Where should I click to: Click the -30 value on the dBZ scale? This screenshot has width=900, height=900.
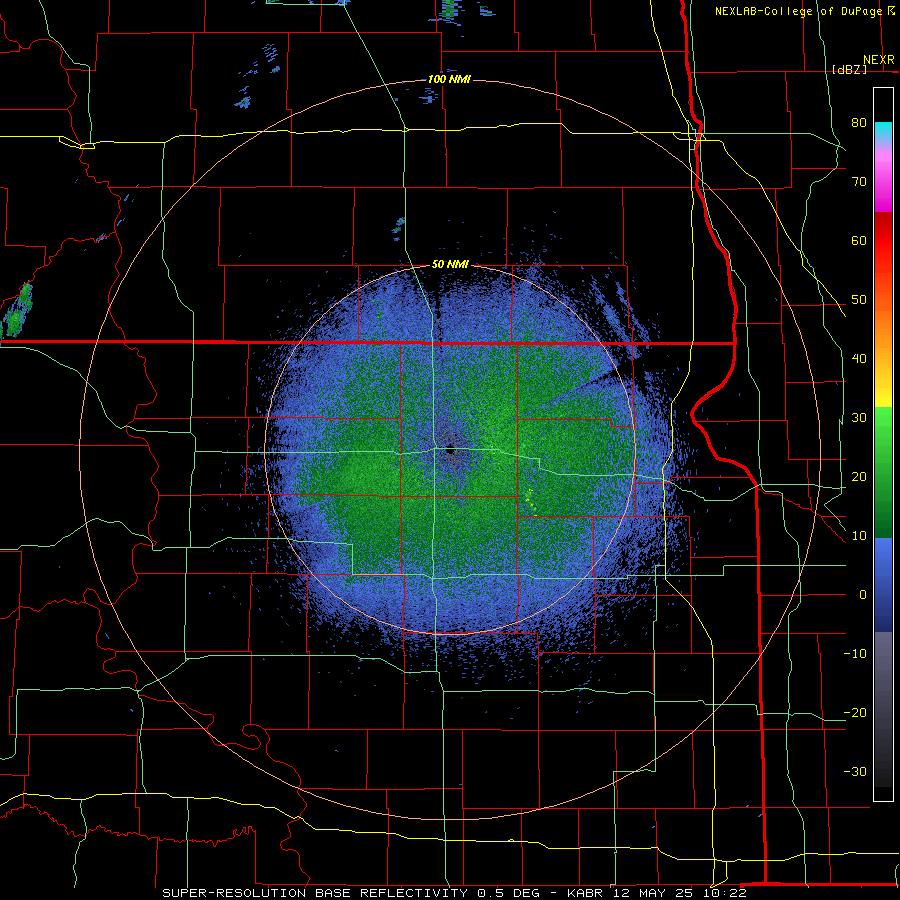(x=855, y=772)
